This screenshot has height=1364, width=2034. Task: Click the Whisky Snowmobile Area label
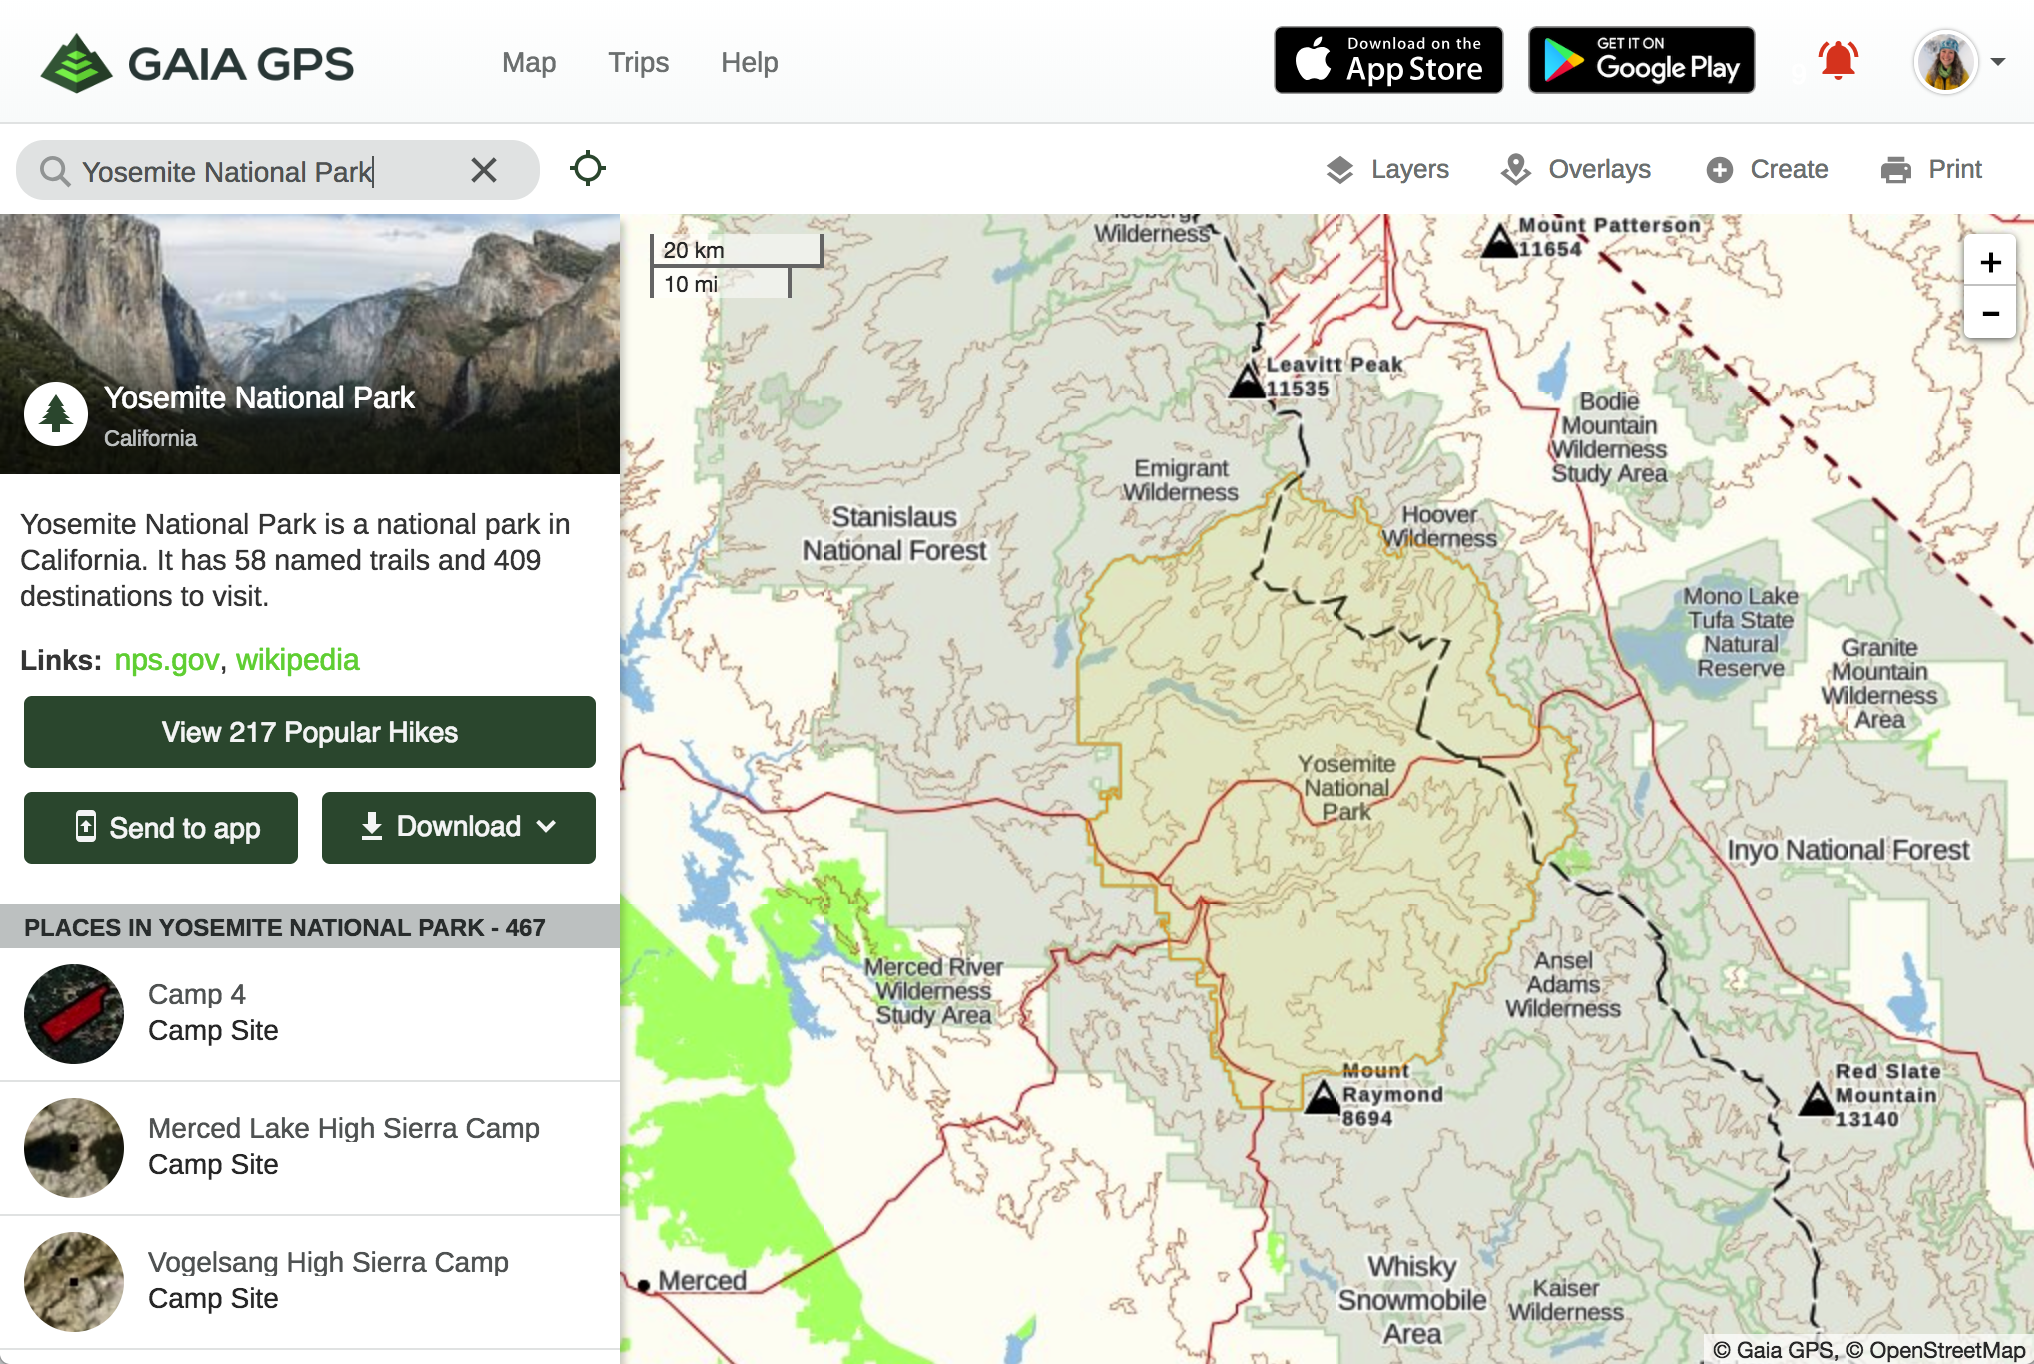pos(1412,1300)
